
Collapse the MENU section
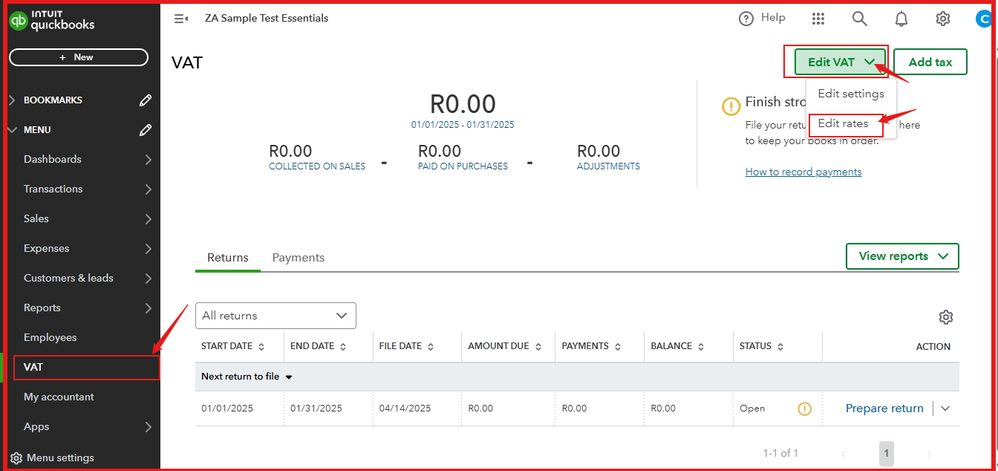(13, 130)
